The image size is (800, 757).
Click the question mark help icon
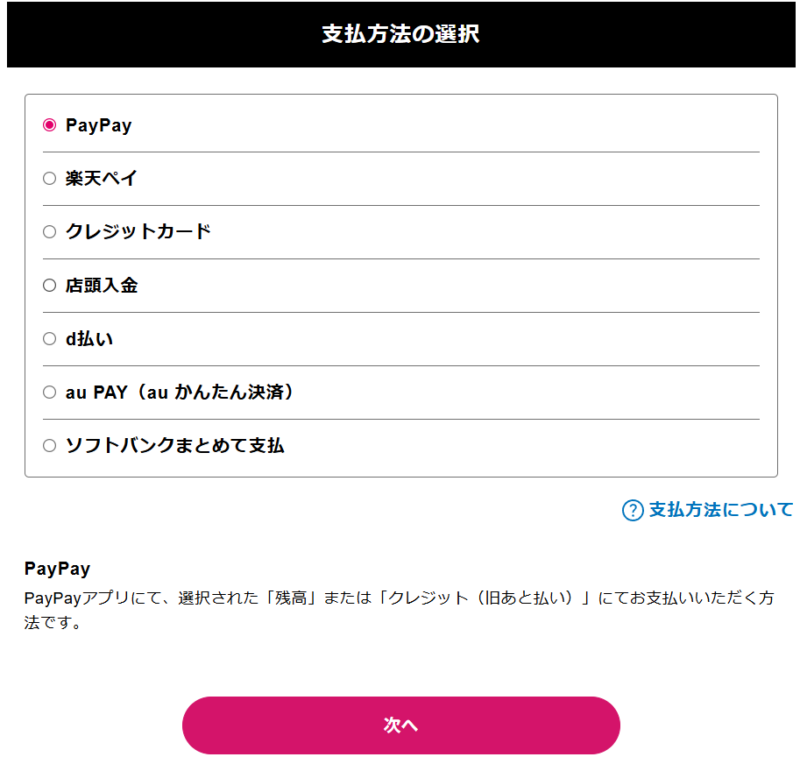[x=632, y=511]
